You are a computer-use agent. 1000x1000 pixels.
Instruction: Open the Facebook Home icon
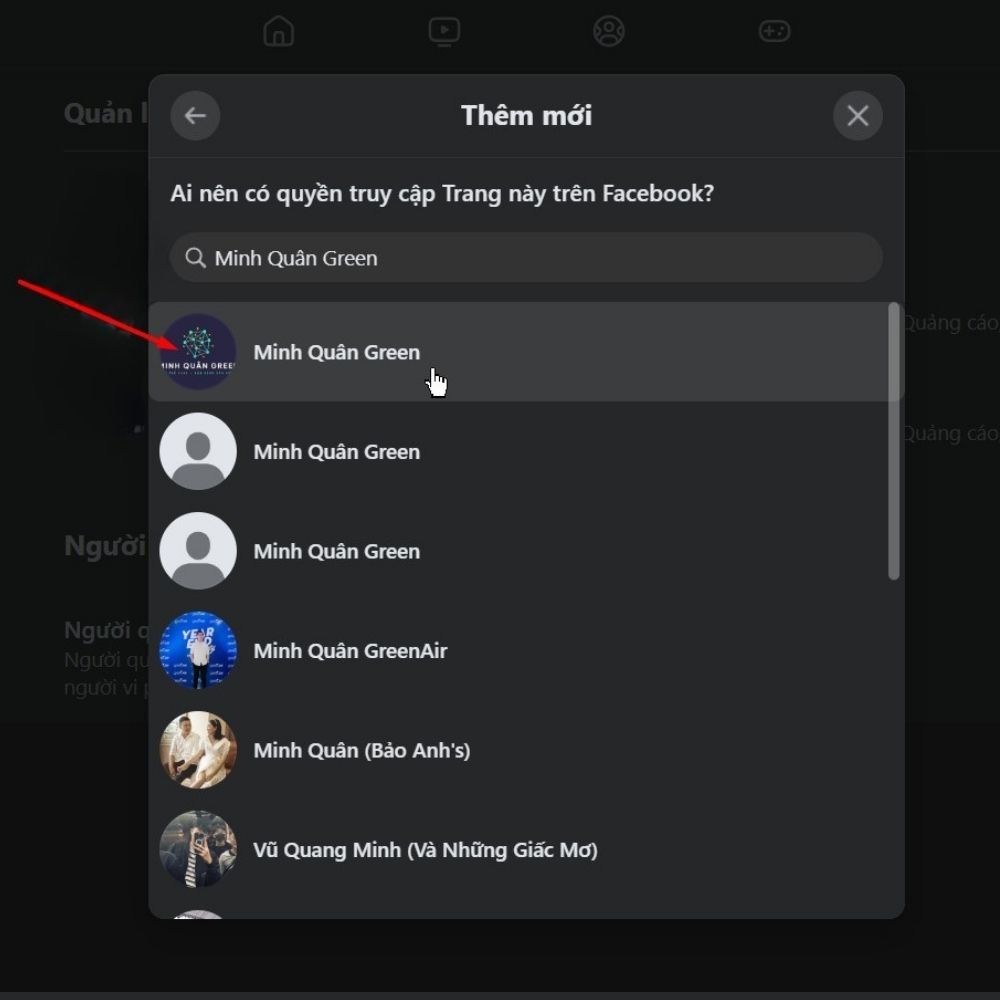point(279,31)
